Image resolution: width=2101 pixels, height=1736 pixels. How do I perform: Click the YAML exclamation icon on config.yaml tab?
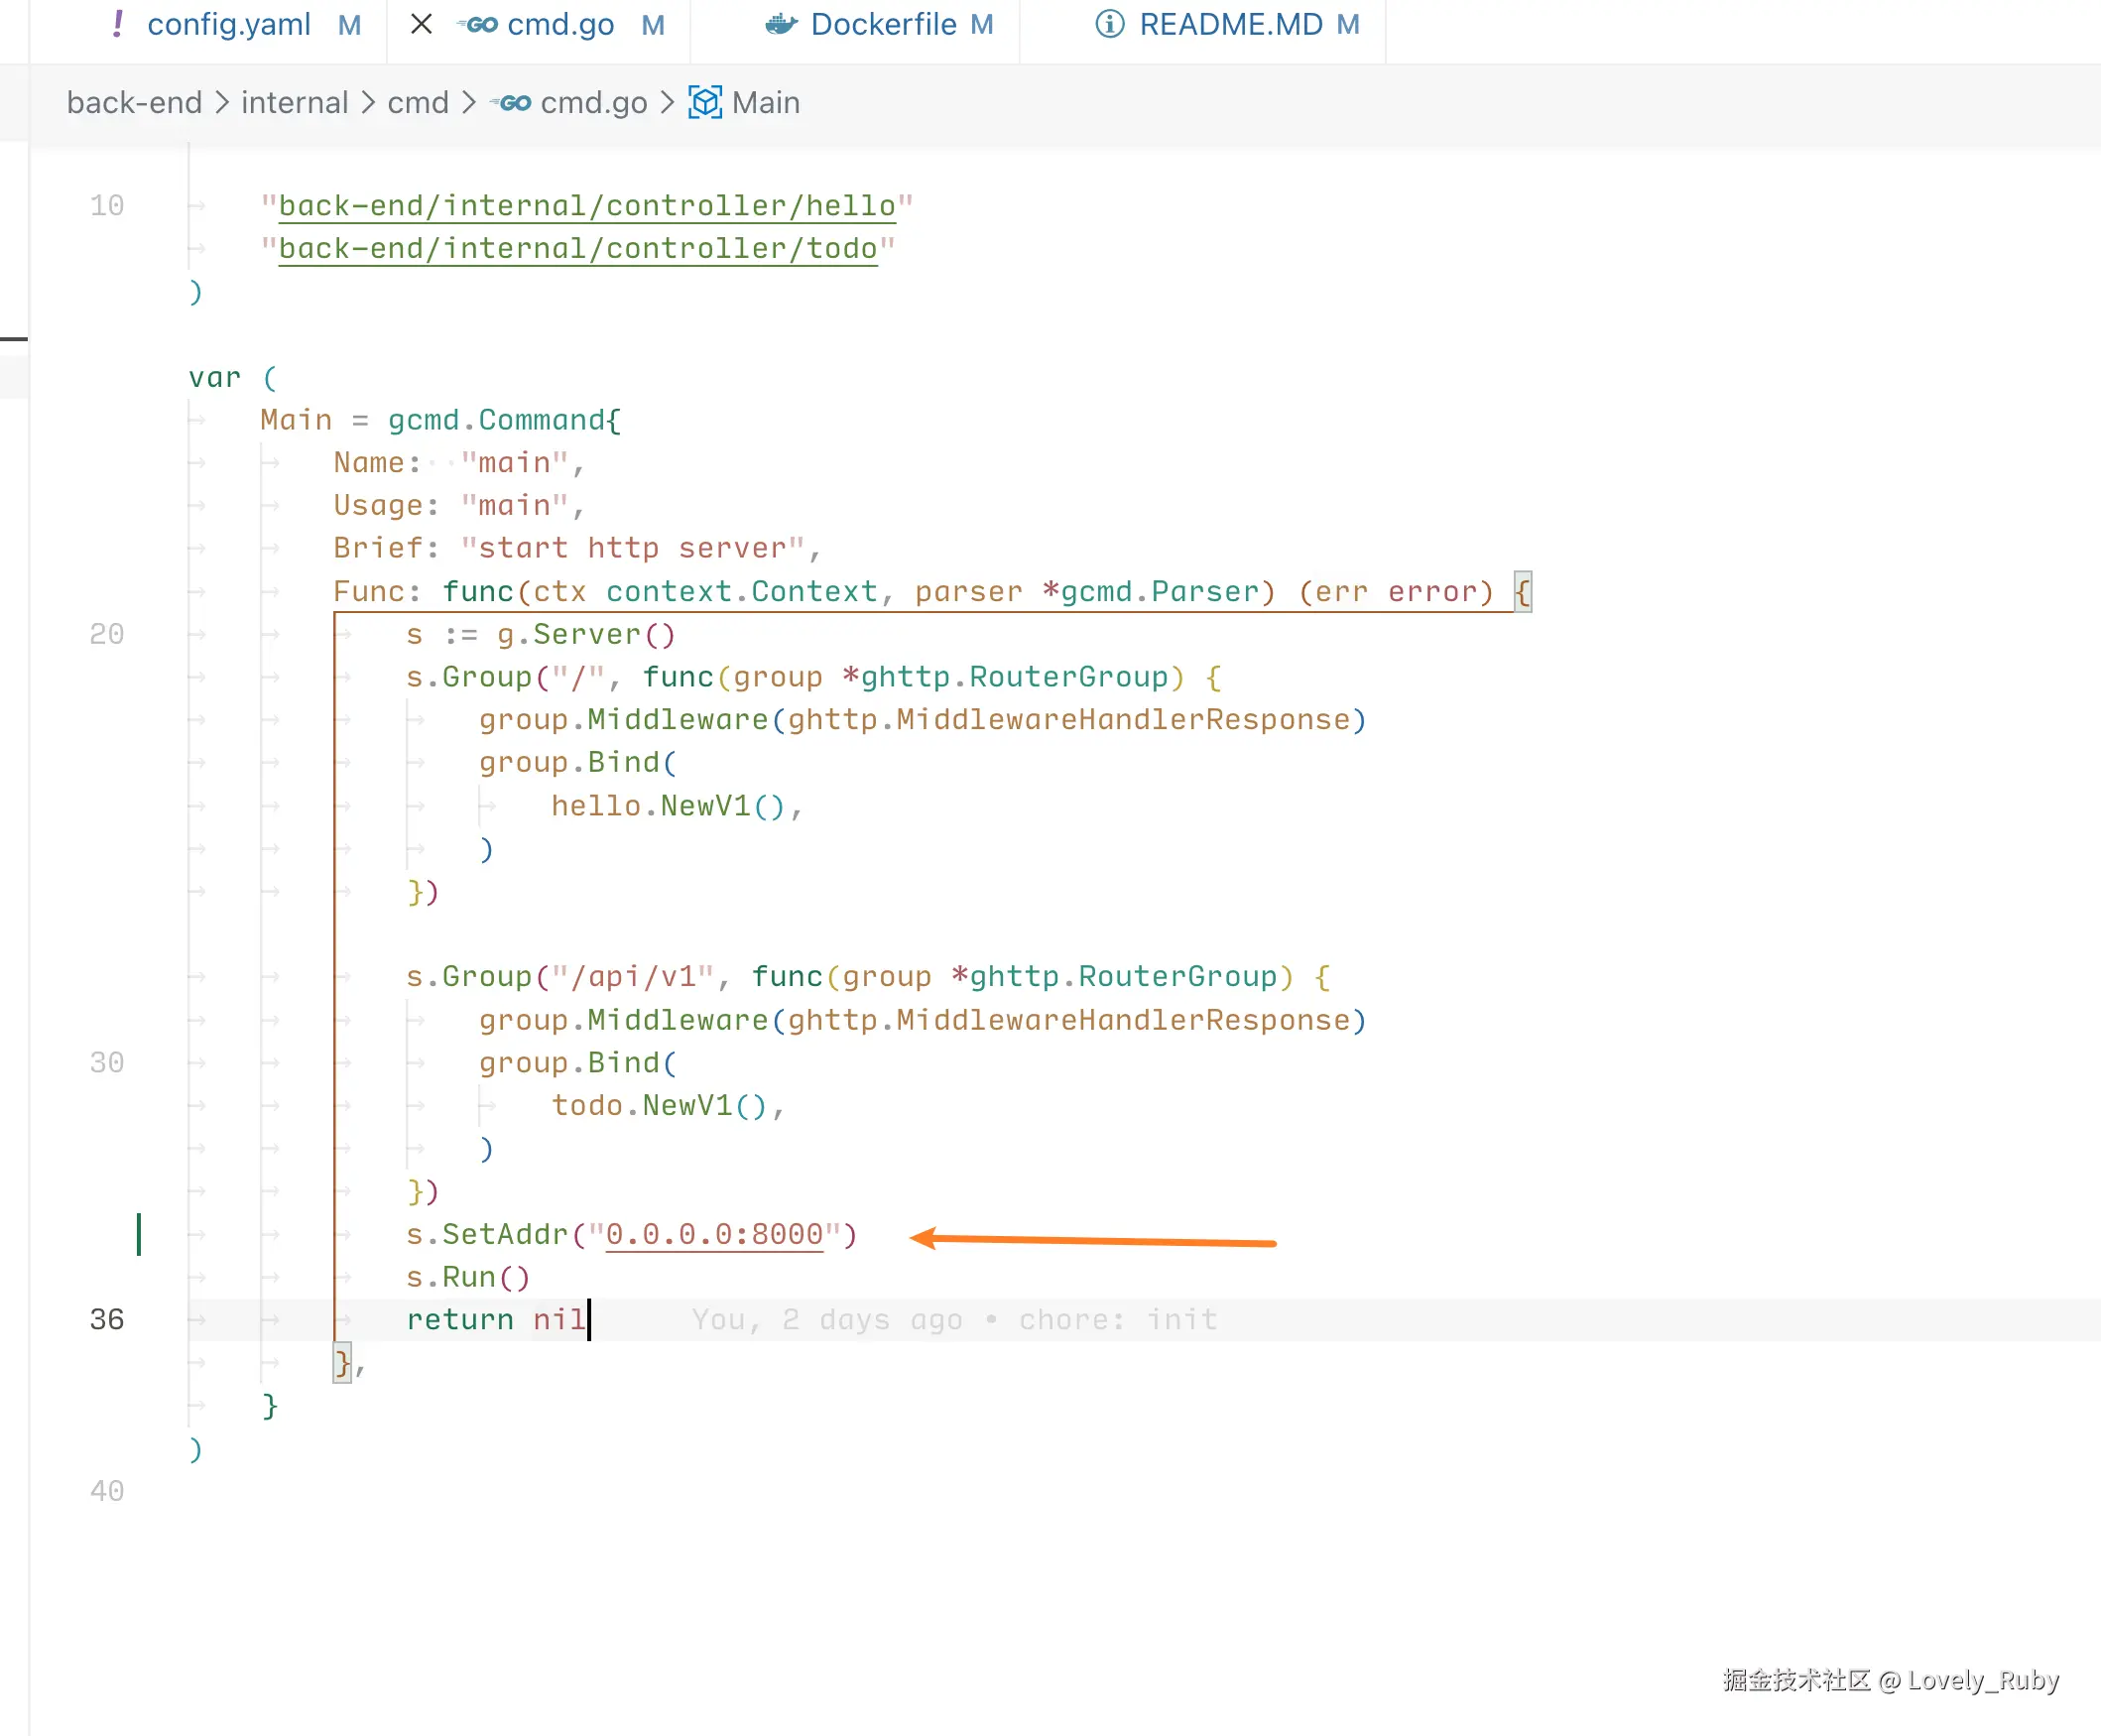(x=118, y=24)
